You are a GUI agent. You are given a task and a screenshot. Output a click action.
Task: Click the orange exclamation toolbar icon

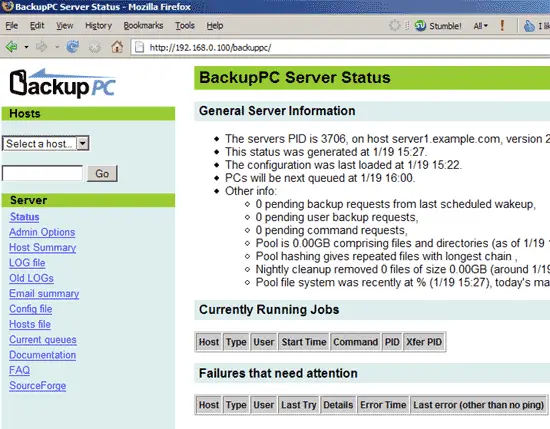[x=502, y=25]
